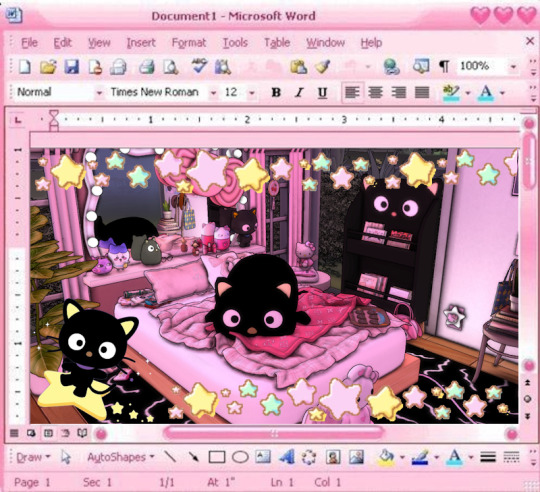Align text right
This screenshot has width=540, height=492.
point(398,92)
